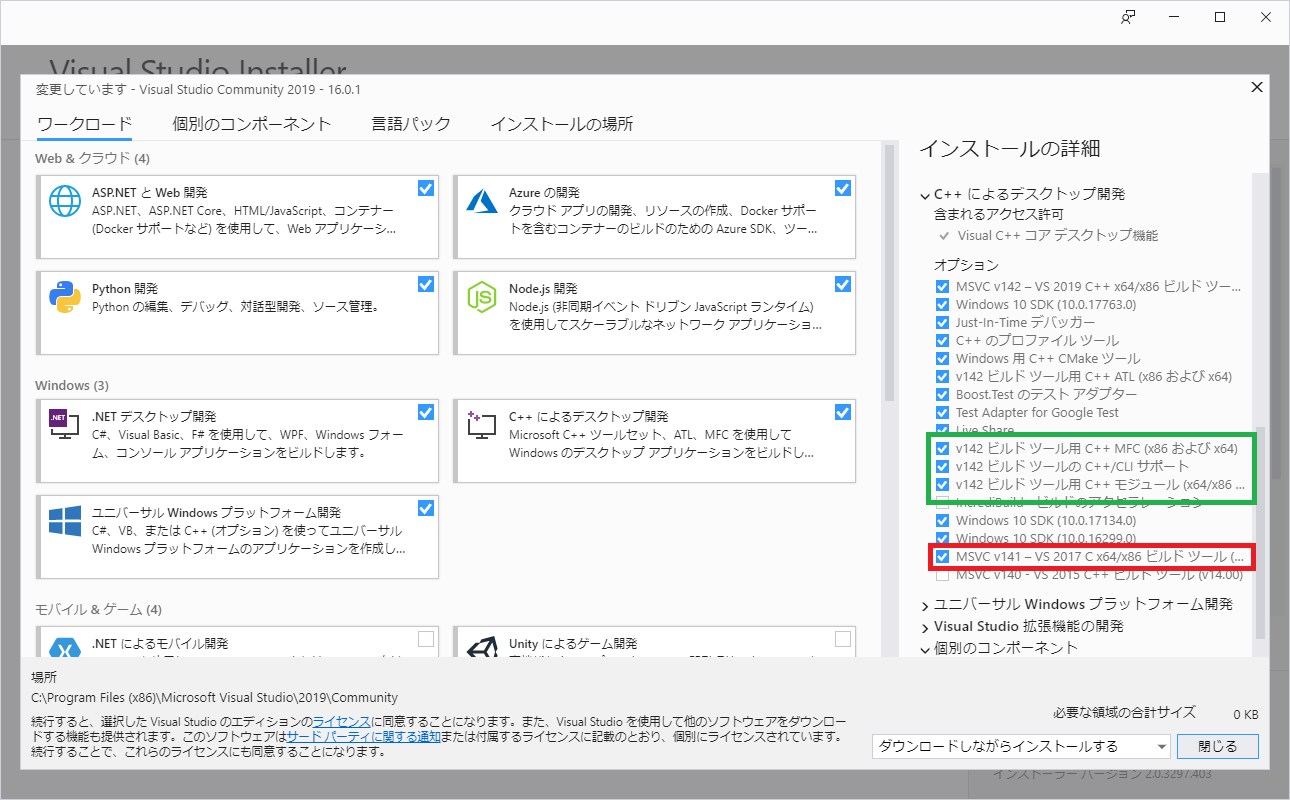Uncheck the Node.js 開発 workload checkbox
Viewport: 1290px width, 800px height.
click(842, 284)
